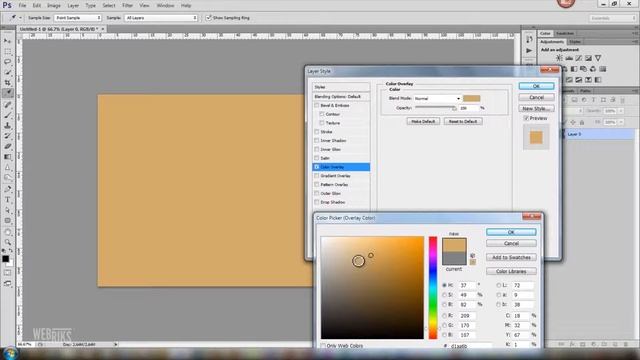Select the Crop tool
This screenshot has width=640, height=360.
[x=7, y=83]
